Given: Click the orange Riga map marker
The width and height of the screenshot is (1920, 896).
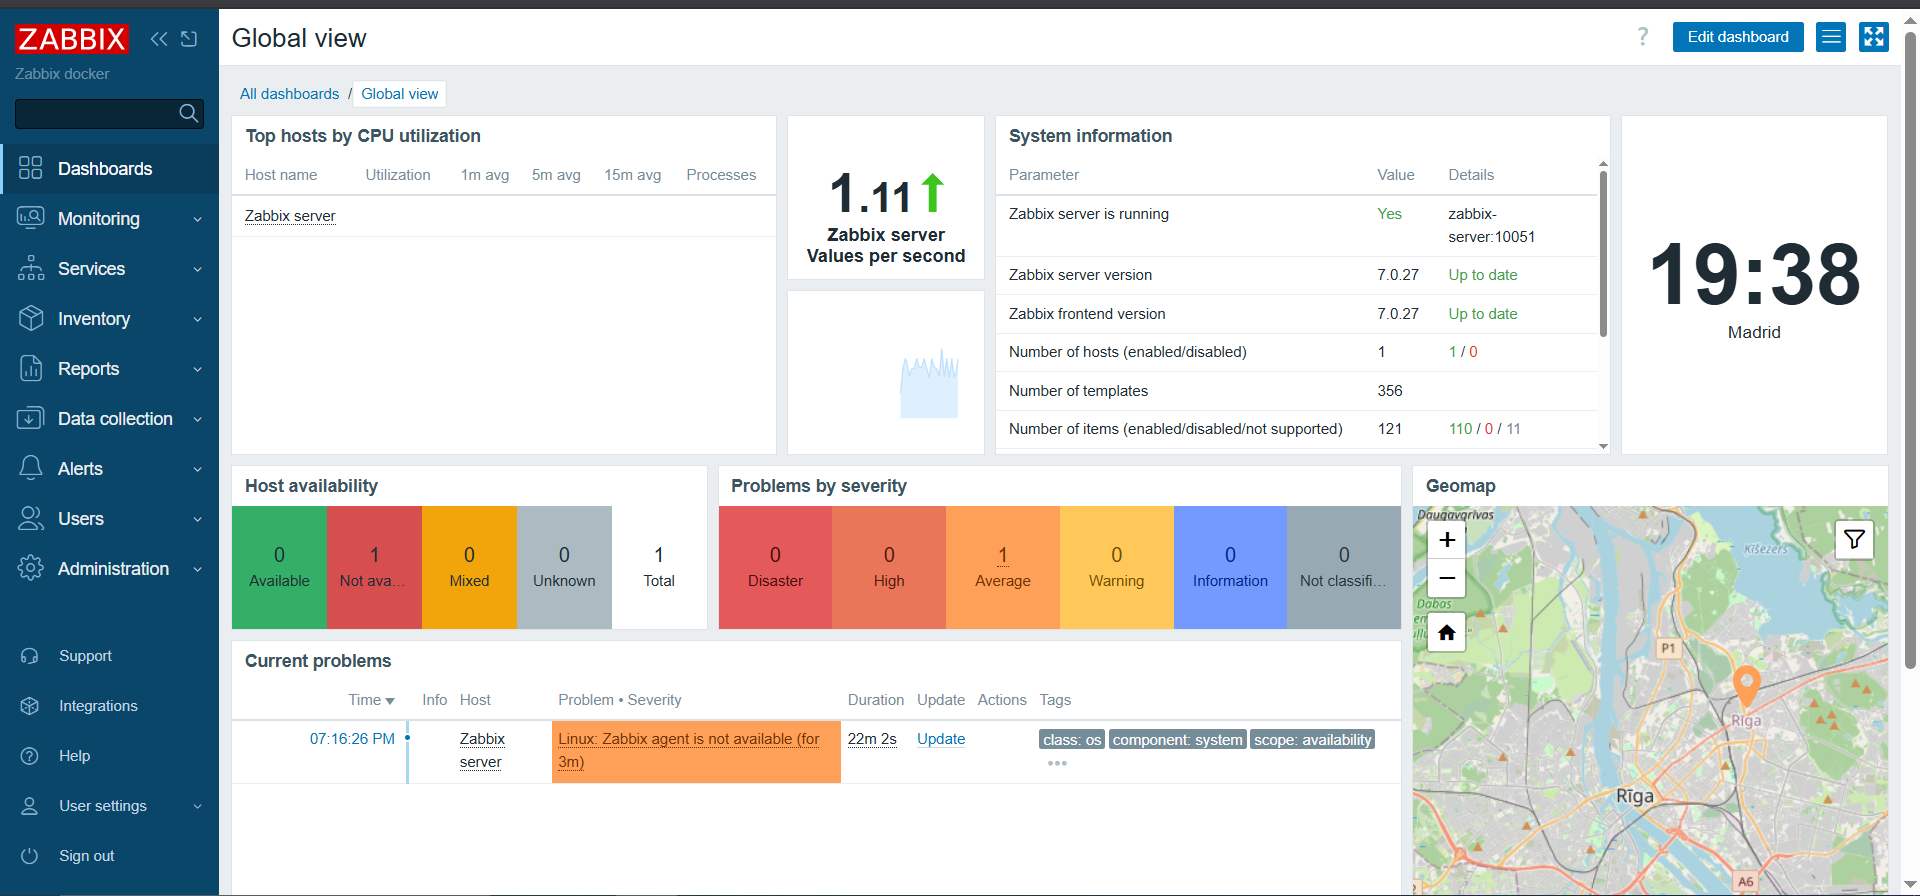Looking at the screenshot, I should pos(1746,686).
